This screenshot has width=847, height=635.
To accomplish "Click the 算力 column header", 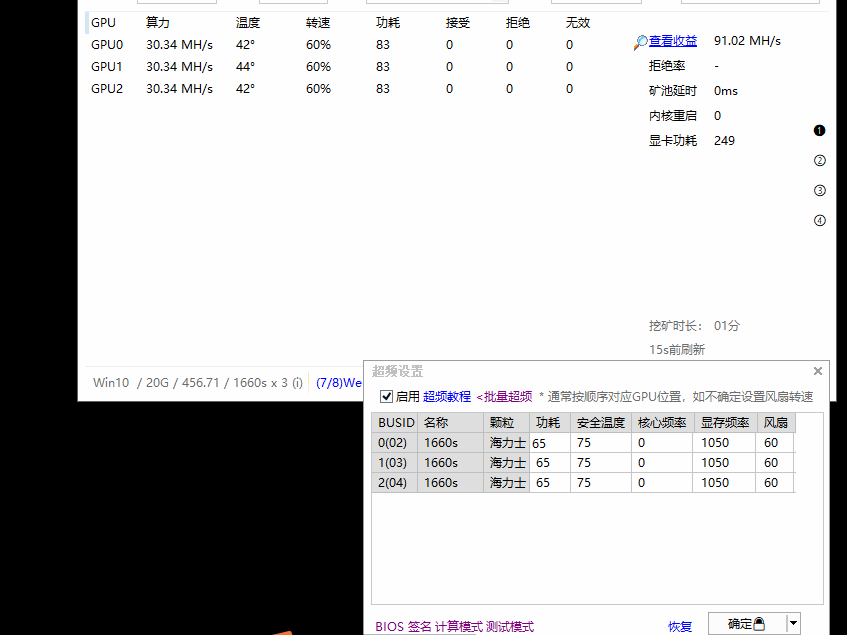I will tap(158, 23).
